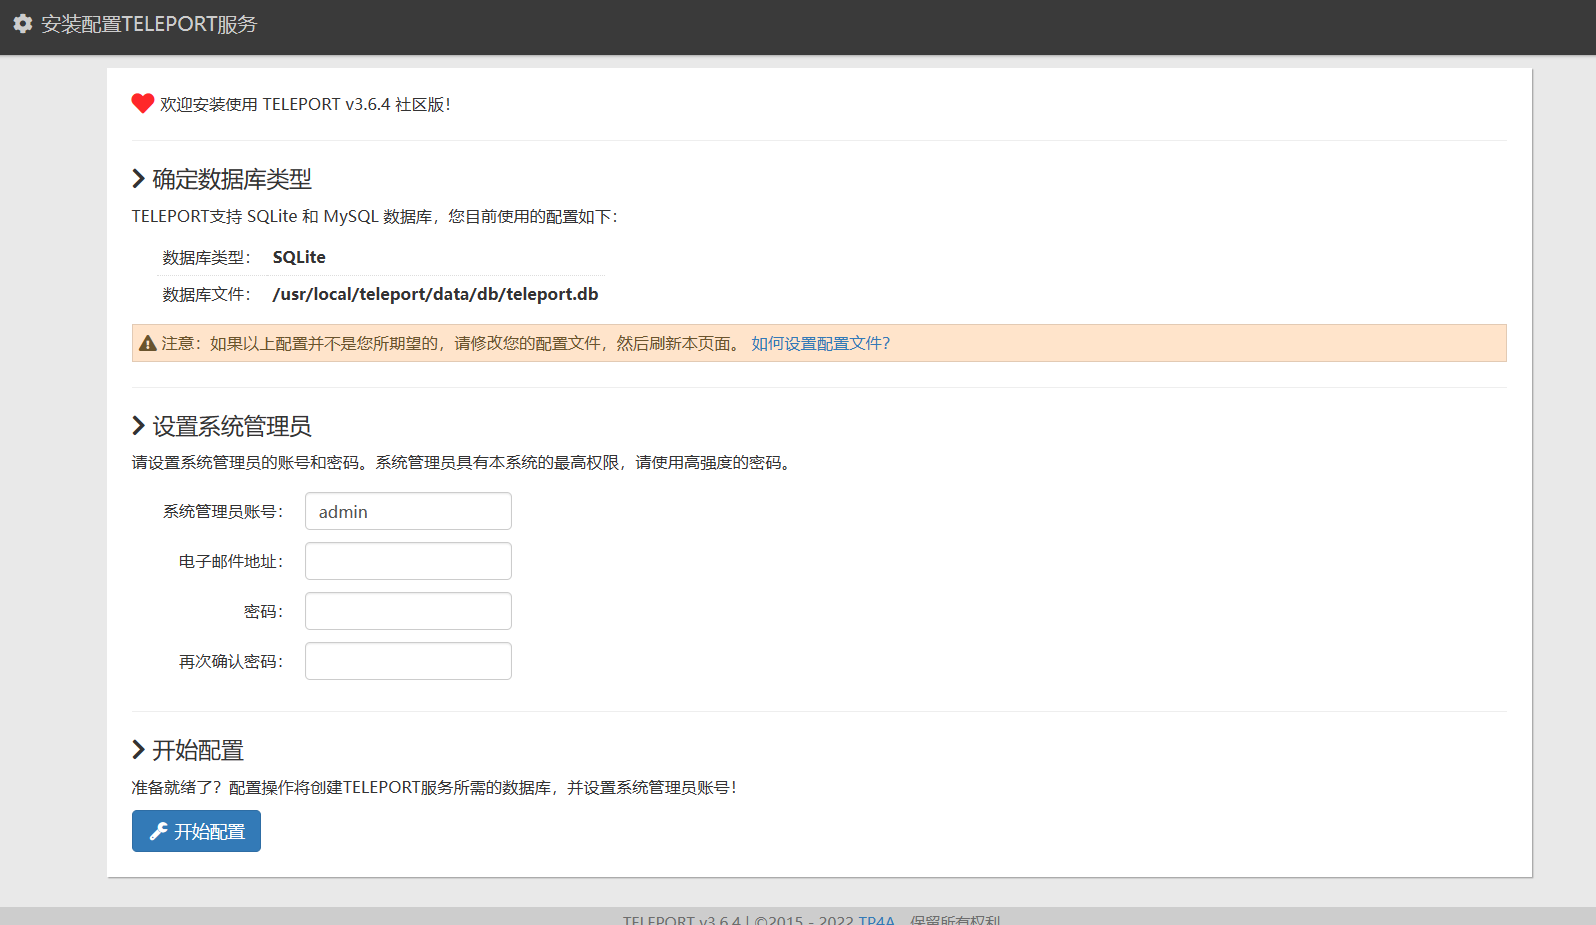Focus the 密码 input field
This screenshot has width=1596, height=925.
[x=408, y=611]
